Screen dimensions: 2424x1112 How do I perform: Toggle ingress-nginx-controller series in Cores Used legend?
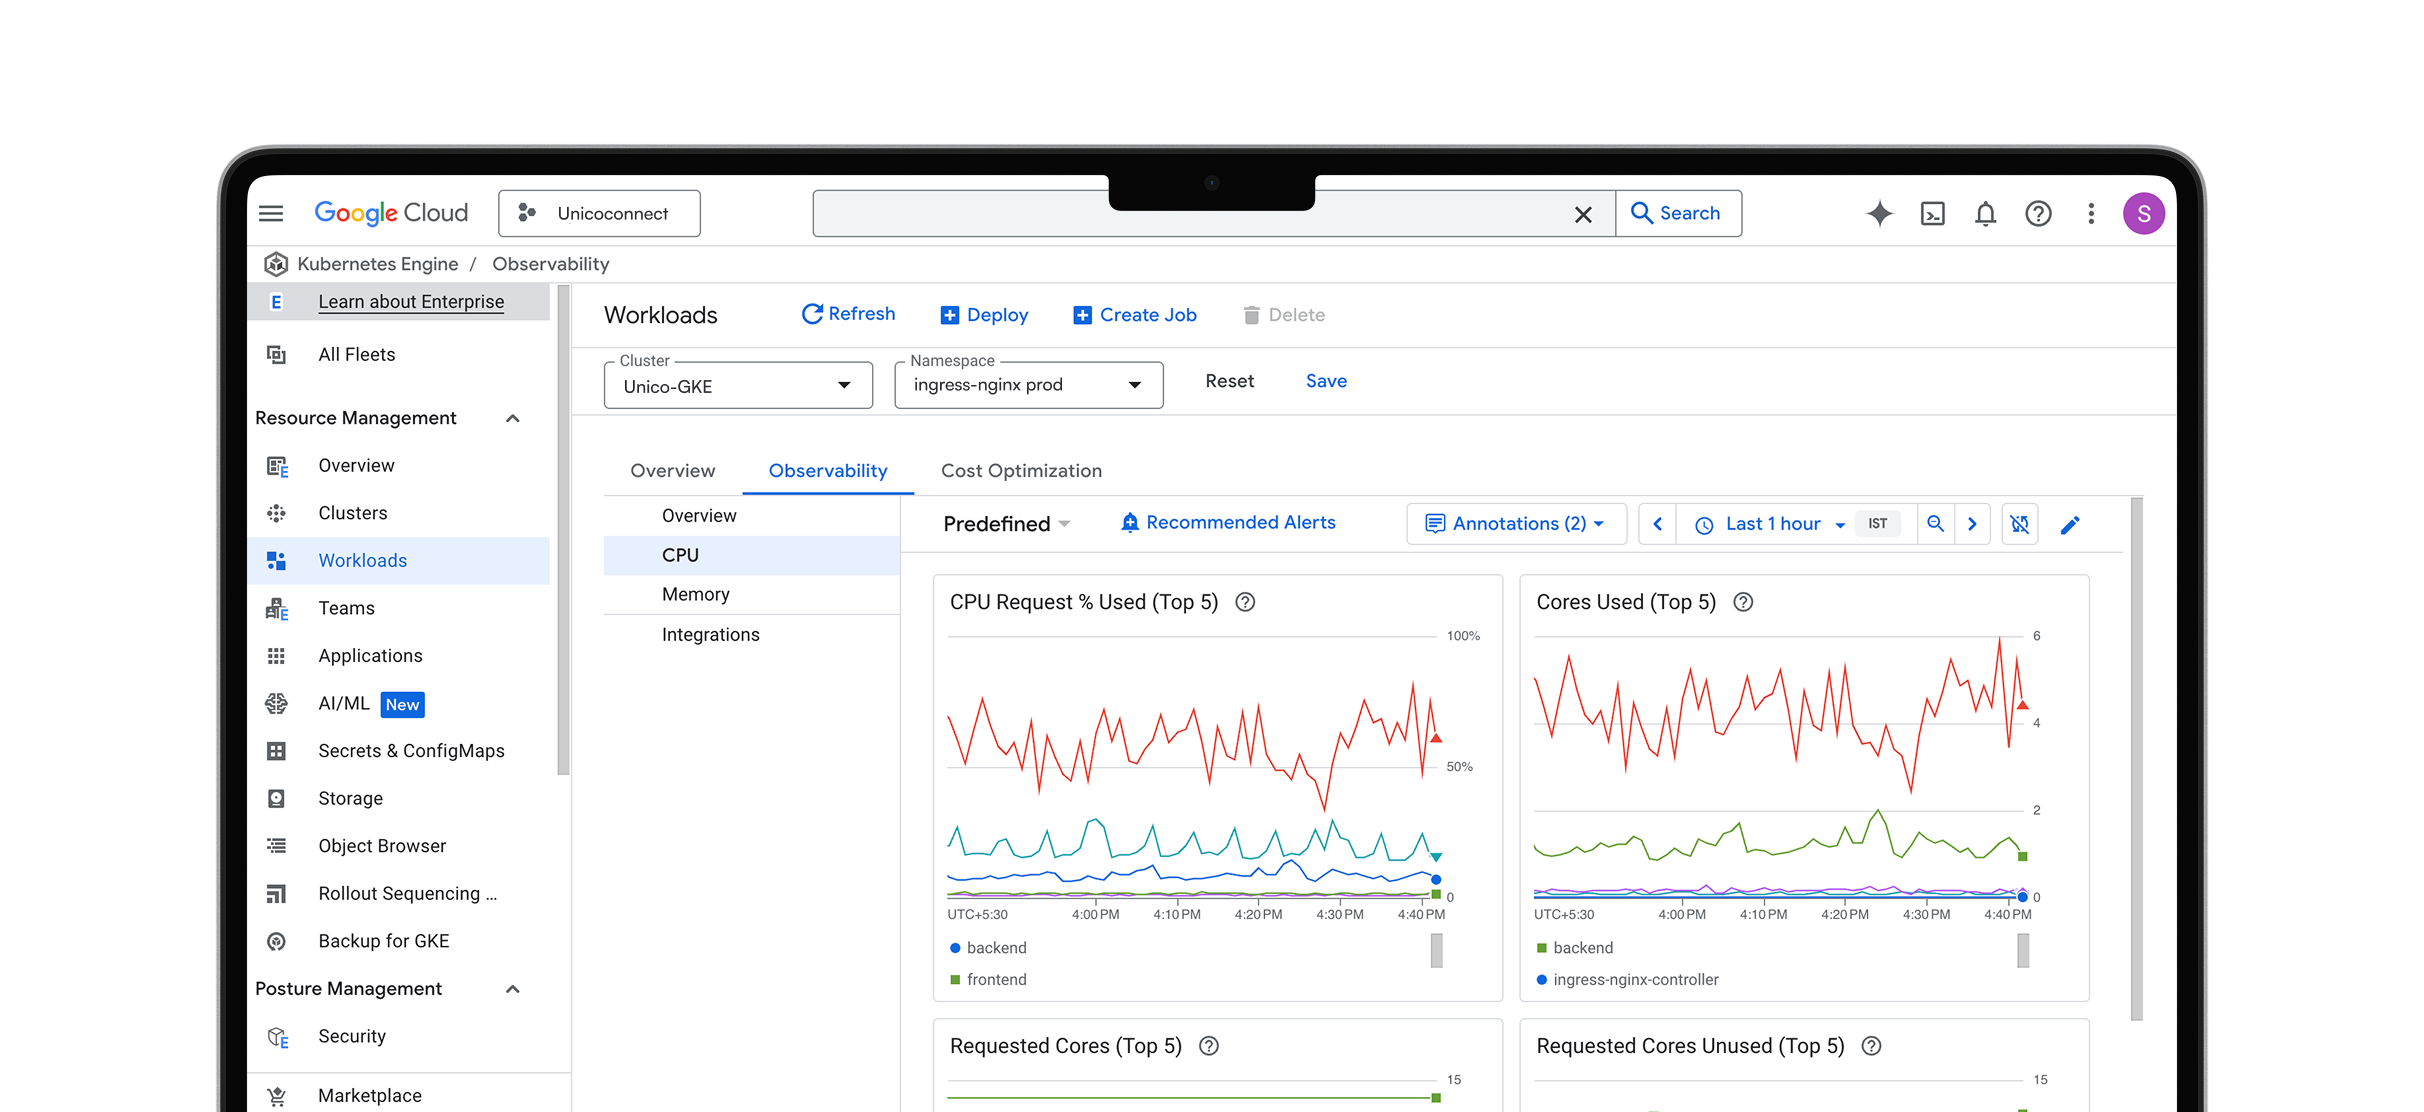pos(1634,979)
